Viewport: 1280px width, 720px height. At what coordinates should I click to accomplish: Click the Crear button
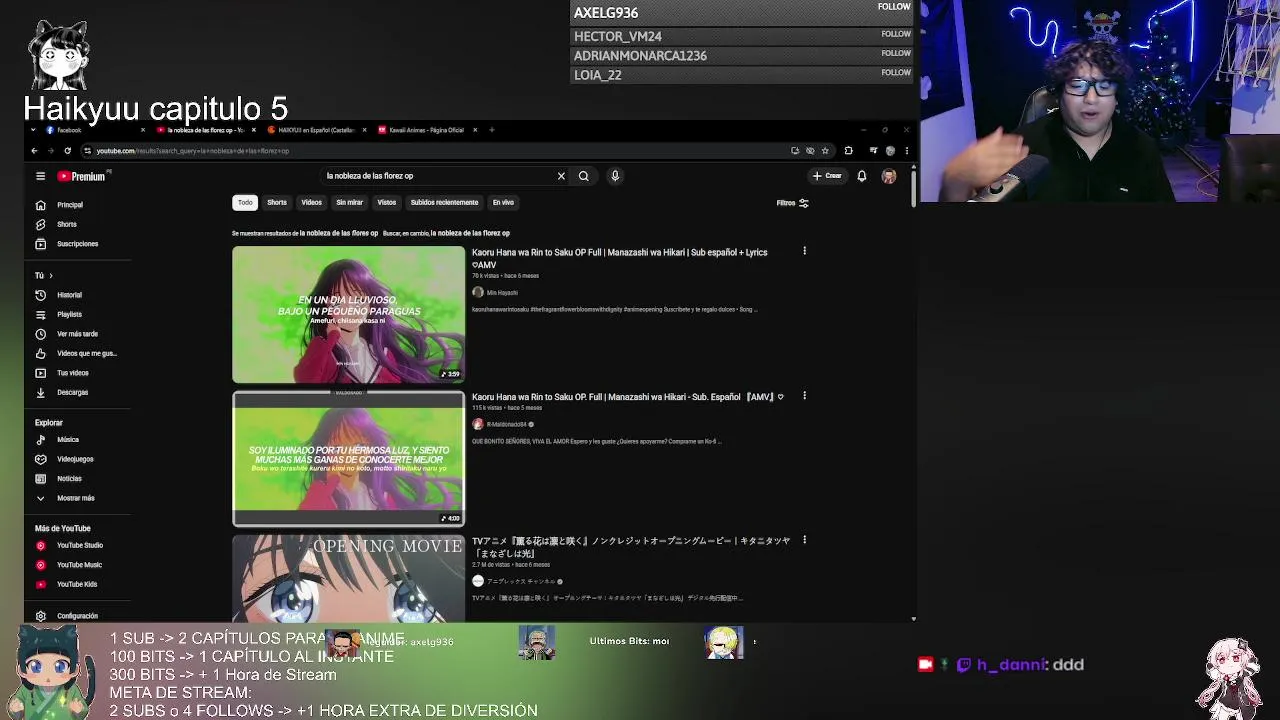coord(827,176)
